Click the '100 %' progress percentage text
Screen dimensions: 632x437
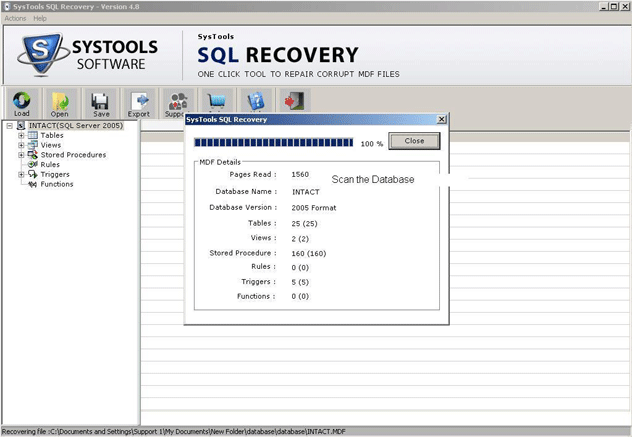[x=372, y=144]
